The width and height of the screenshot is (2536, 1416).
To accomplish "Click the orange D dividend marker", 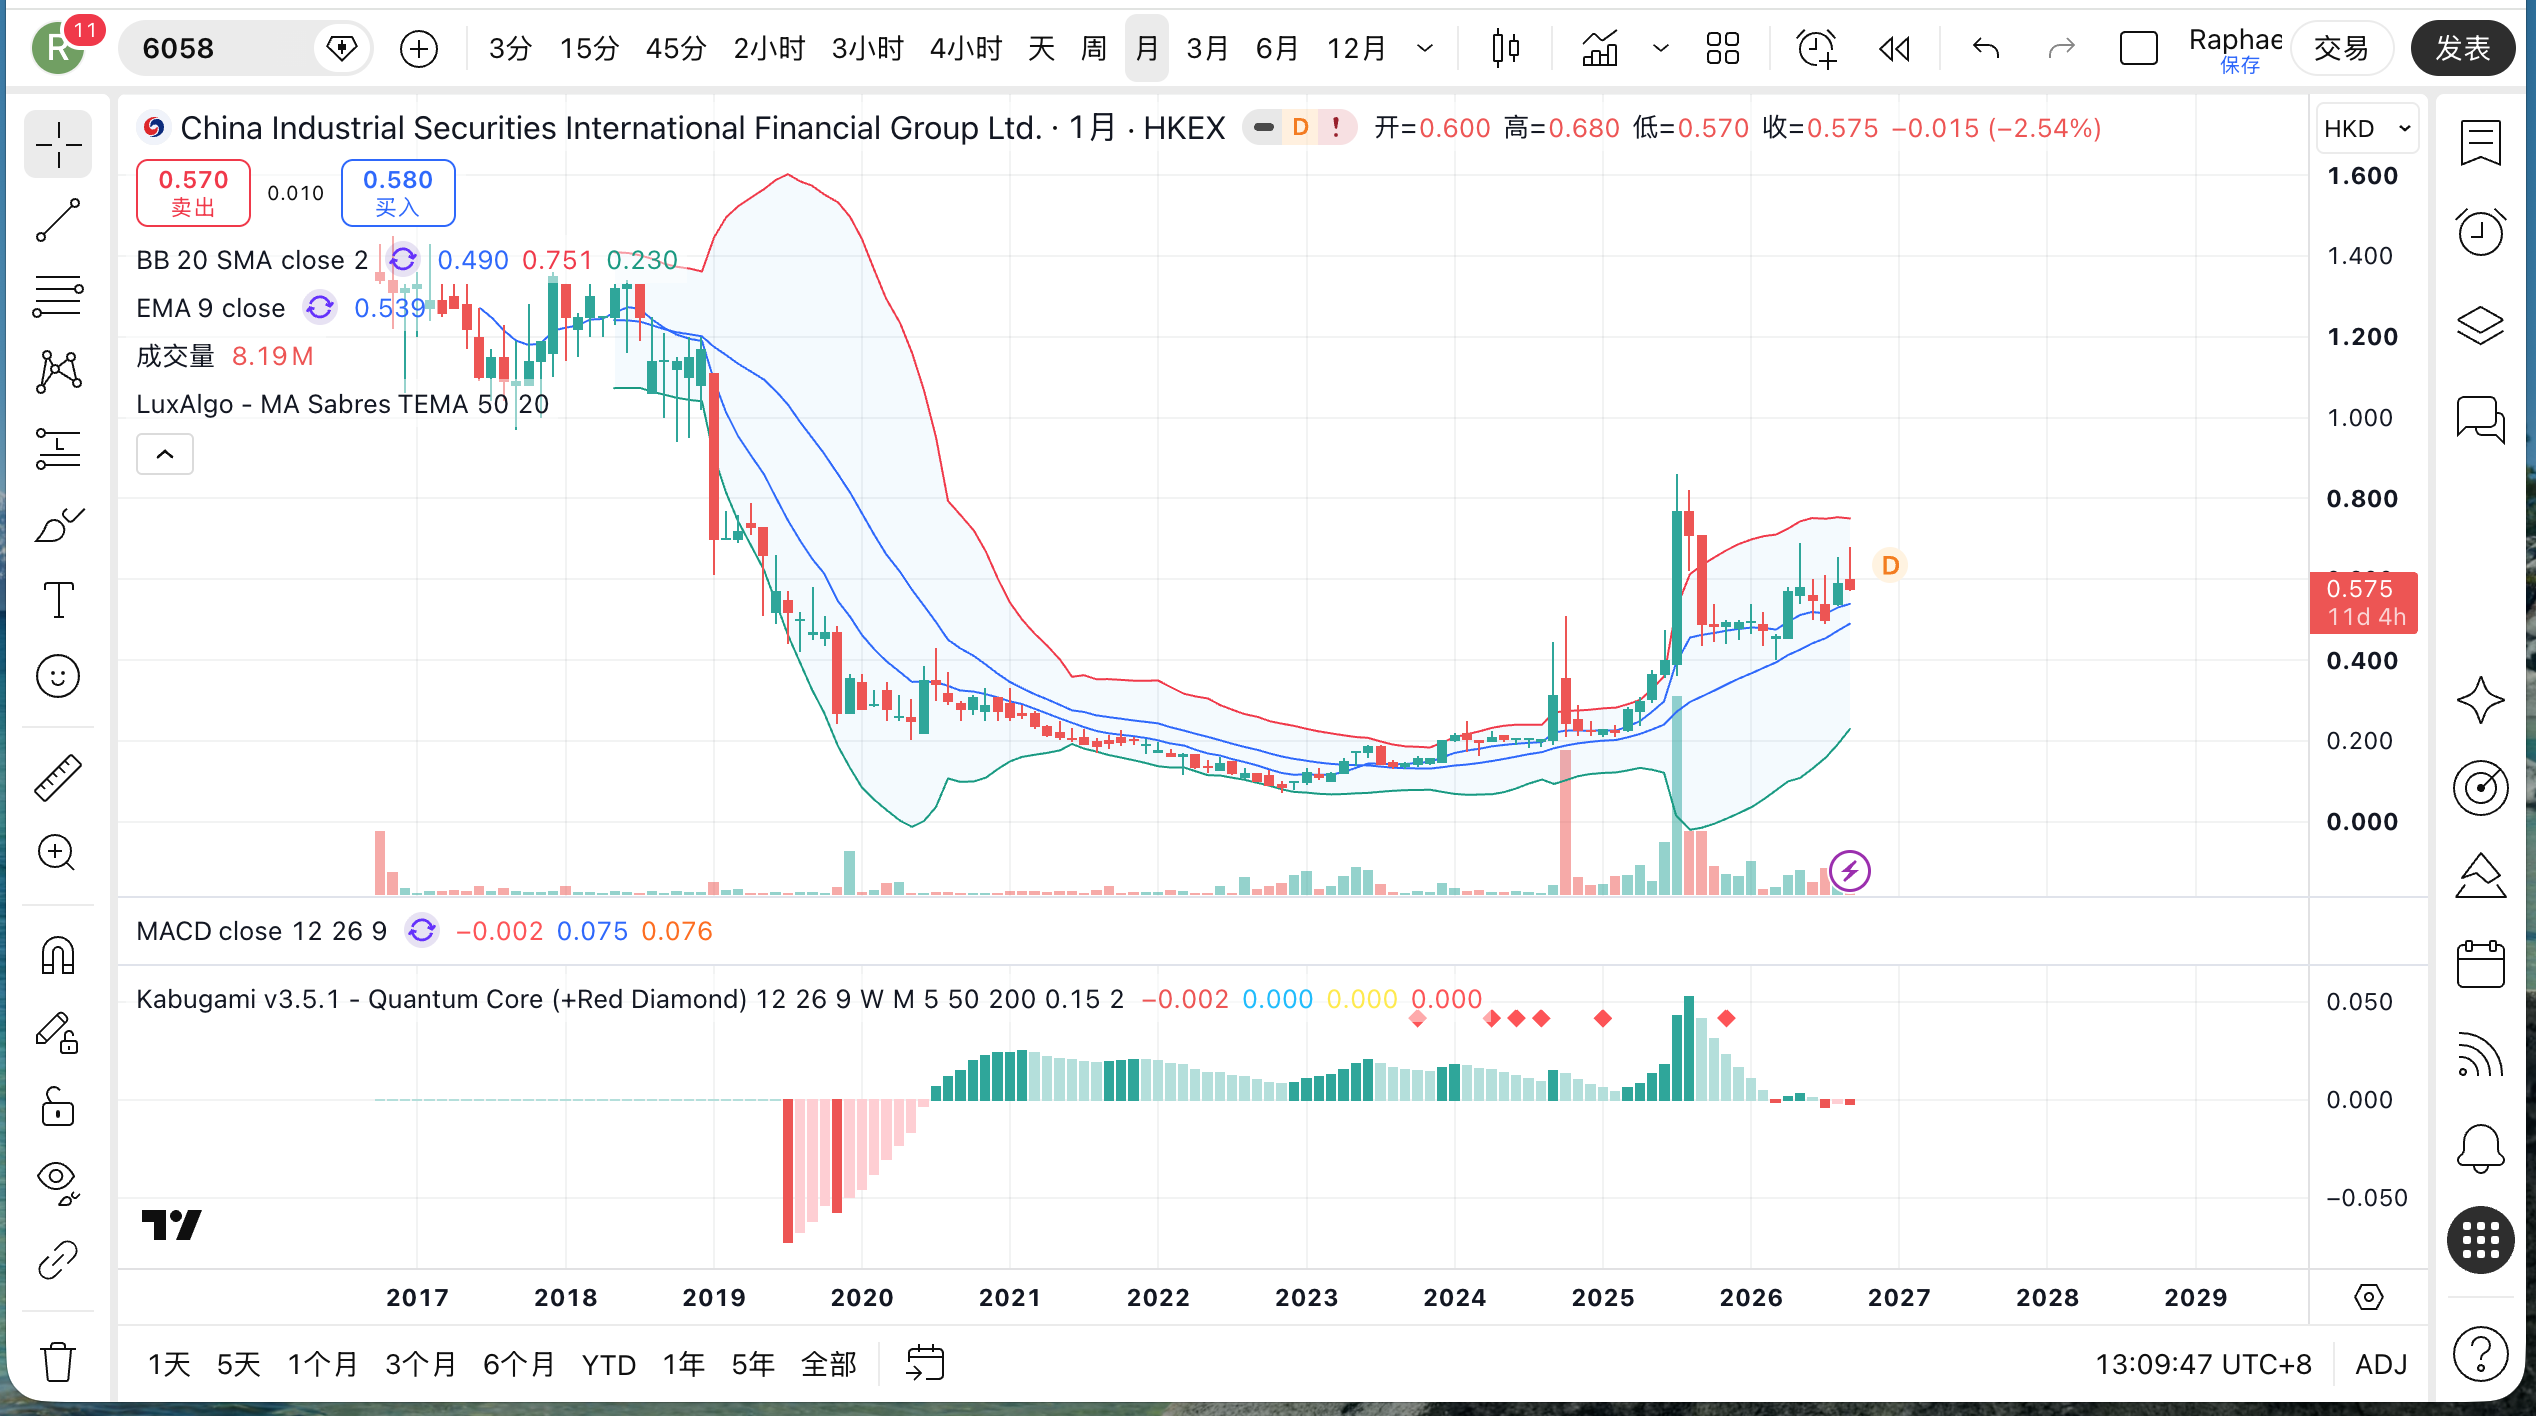I will tap(1890, 566).
